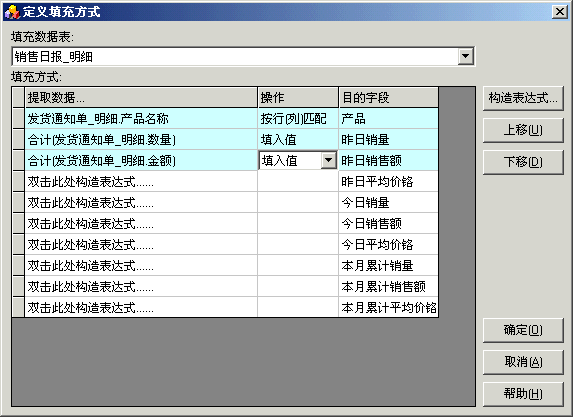Open the 填充数据表 dropdown arrow

466,56
